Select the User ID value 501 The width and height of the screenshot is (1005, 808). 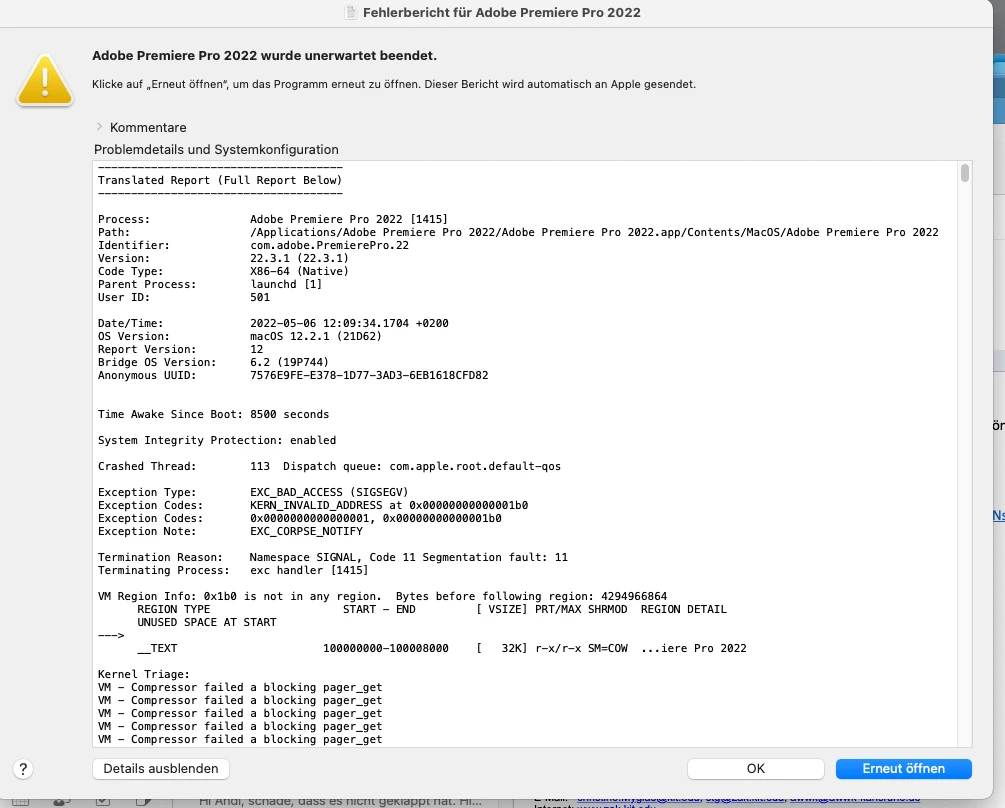[260, 297]
